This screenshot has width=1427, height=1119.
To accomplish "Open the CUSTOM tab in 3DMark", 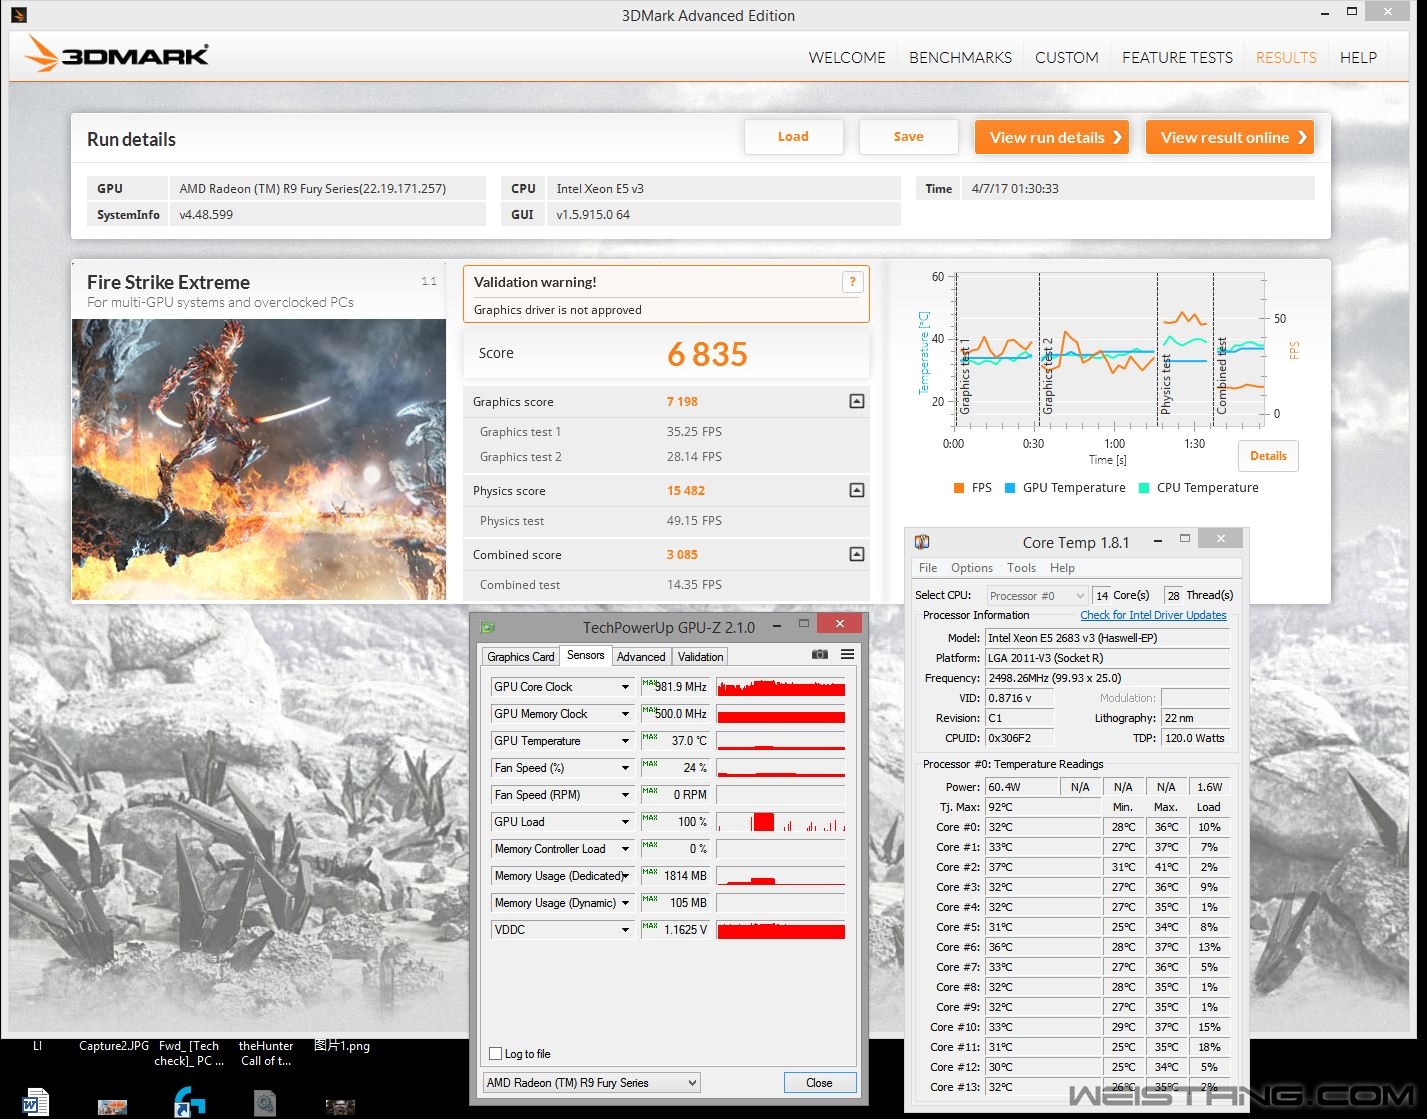I will [x=1067, y=58].
